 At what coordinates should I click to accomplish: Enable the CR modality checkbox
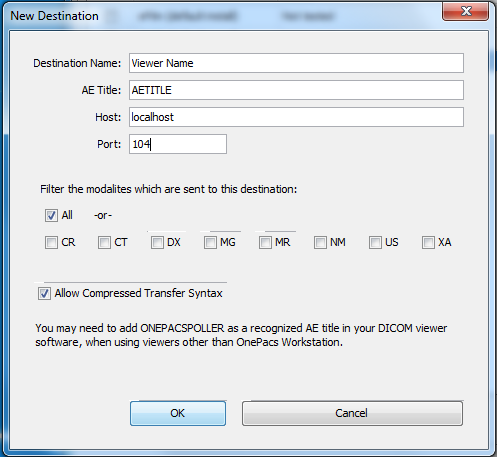[51, 242]
